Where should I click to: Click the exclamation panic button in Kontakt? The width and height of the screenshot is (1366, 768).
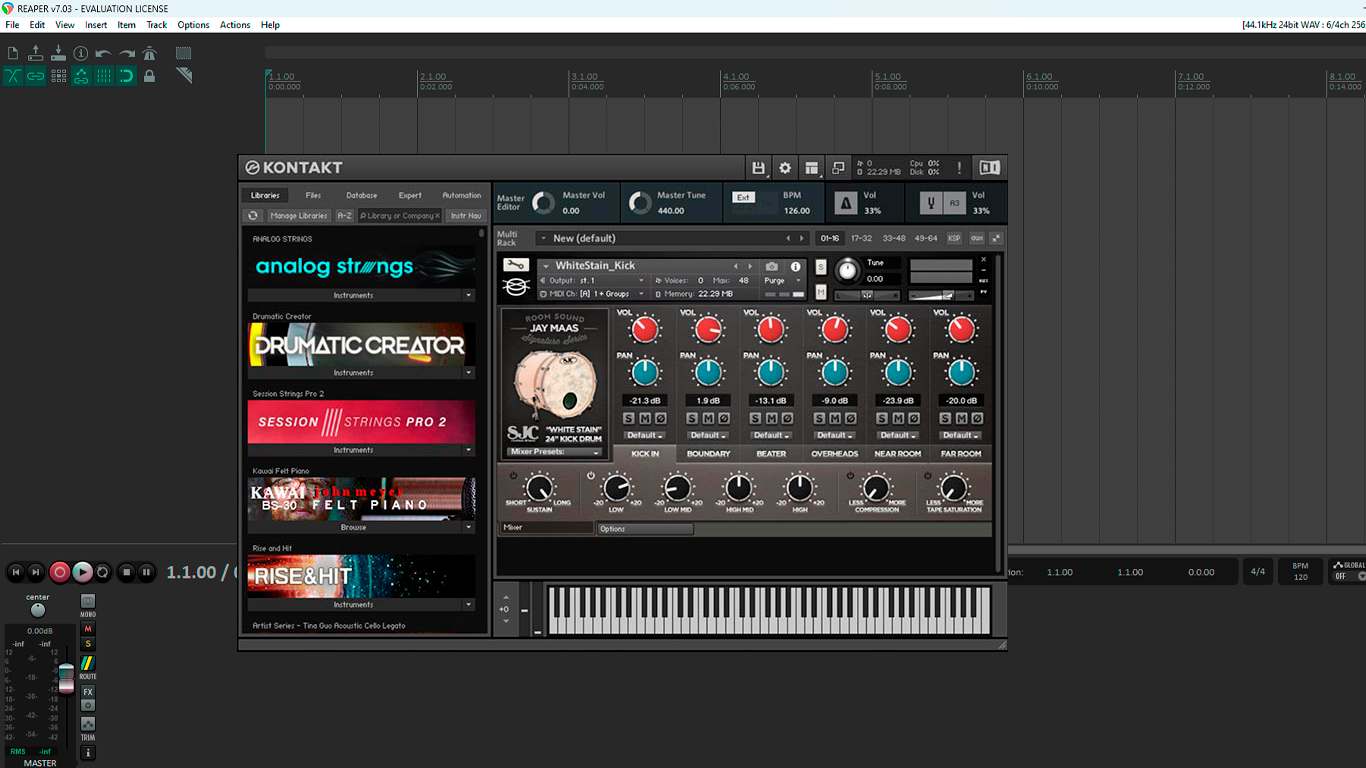coord(960,168)
